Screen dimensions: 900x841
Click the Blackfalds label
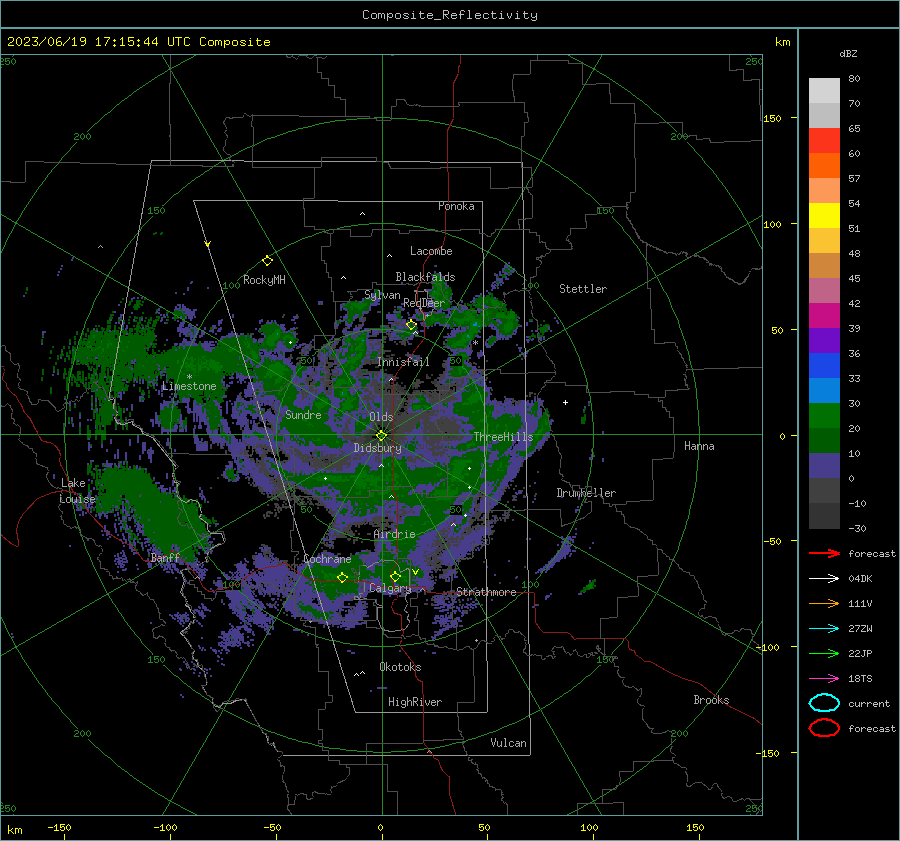(x=425, y=277)
